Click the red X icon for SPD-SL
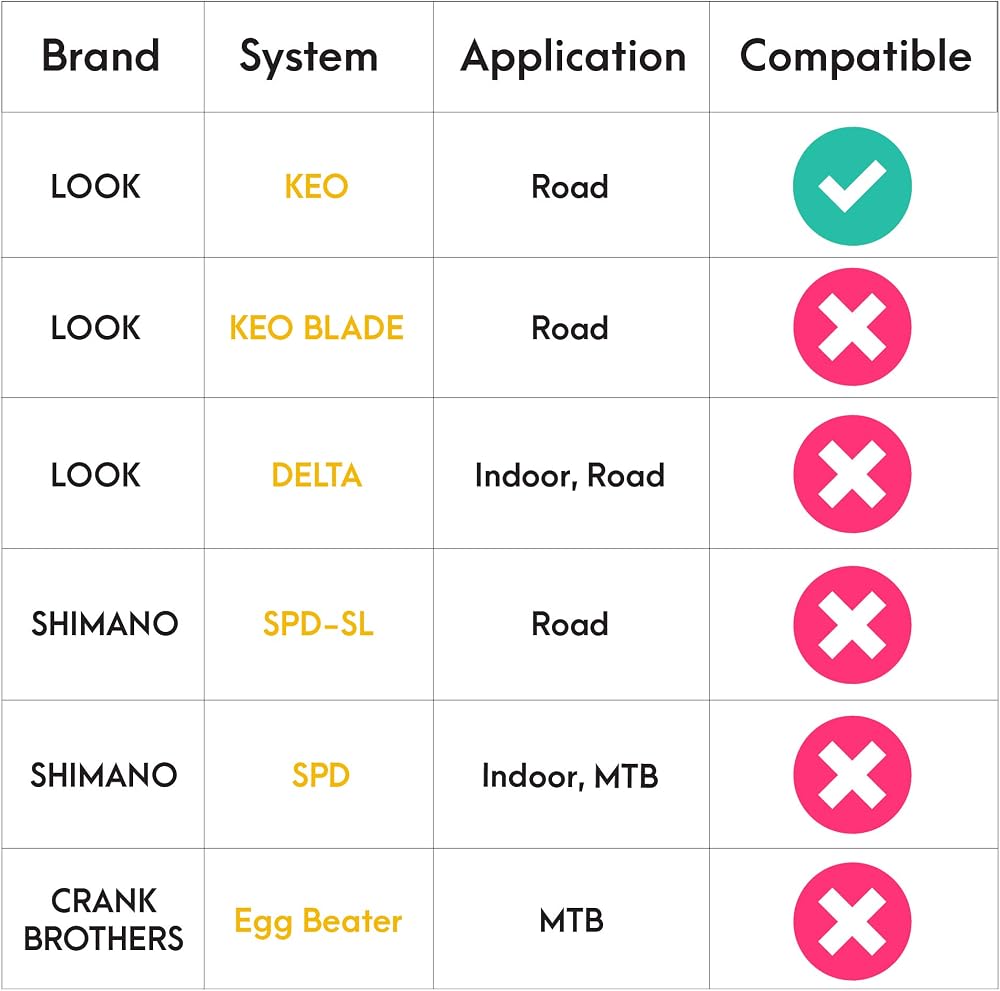 click(x=852, y=624)
